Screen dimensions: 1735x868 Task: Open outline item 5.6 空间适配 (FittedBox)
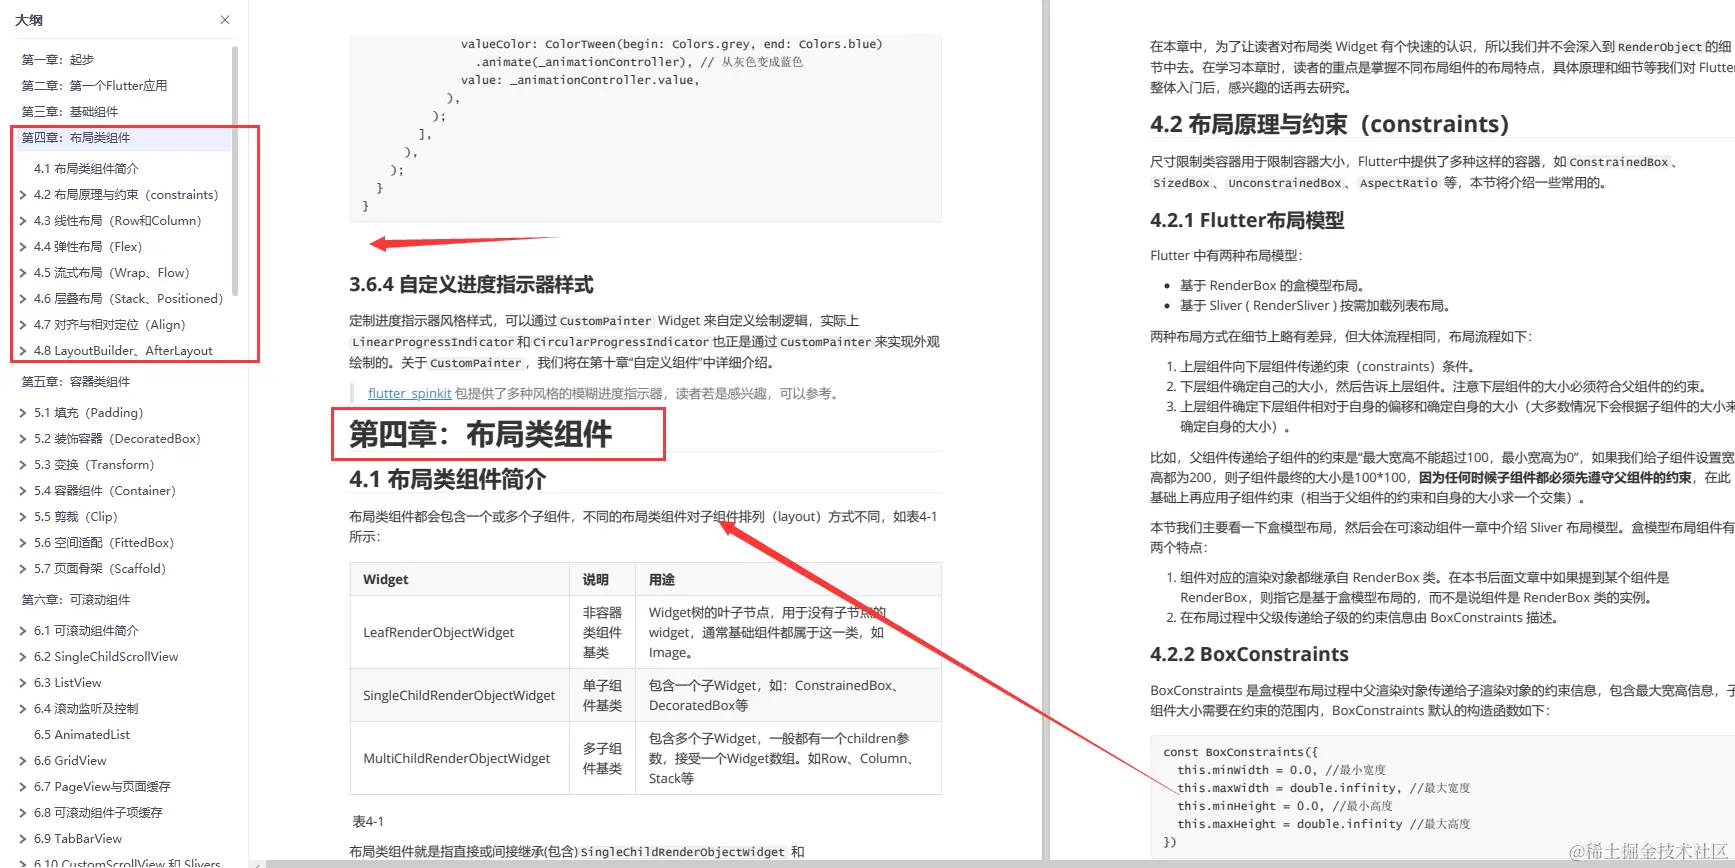104,542
